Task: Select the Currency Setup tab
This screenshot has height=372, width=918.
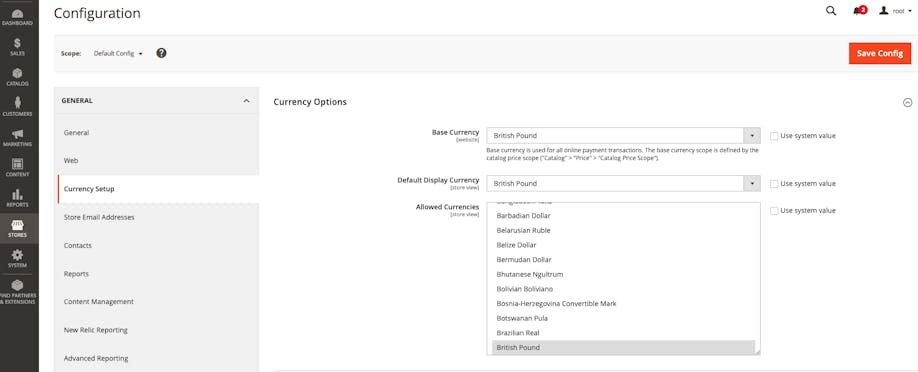Action: (x=158, y=189)
